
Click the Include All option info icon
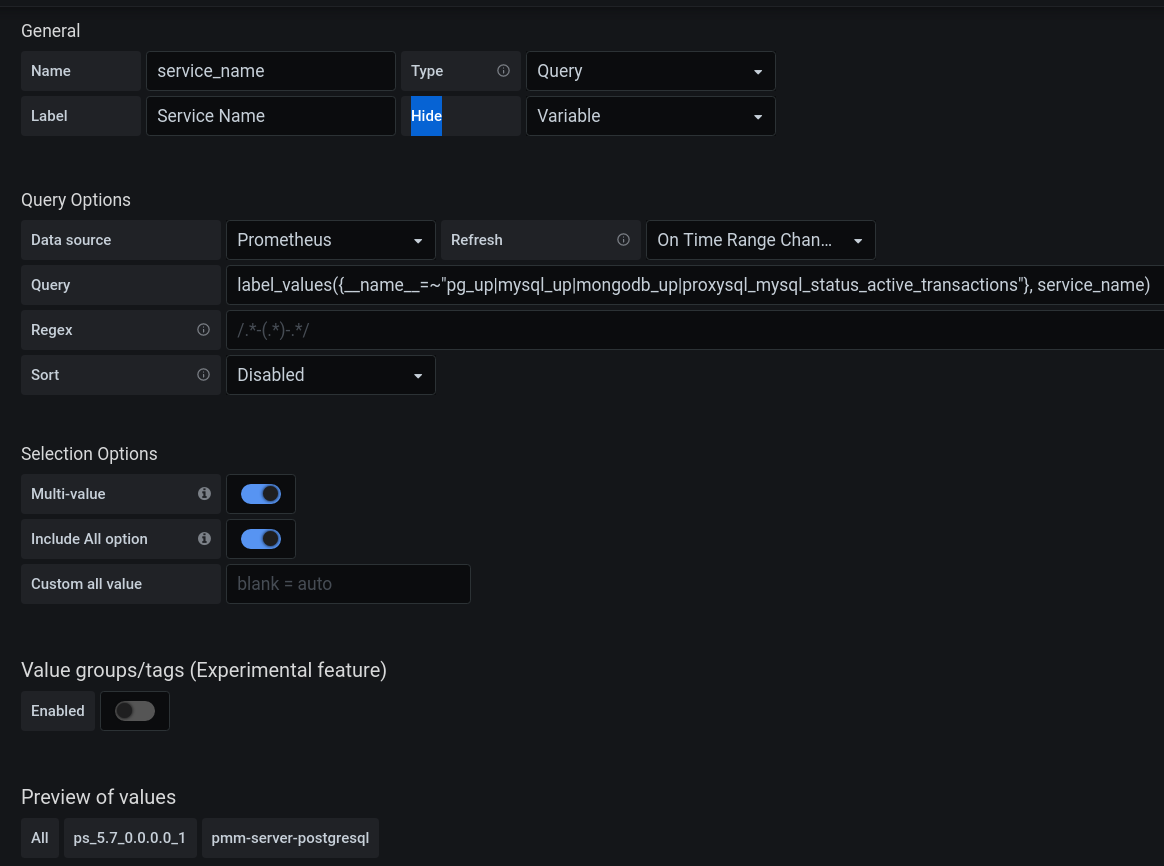[204, 539]
